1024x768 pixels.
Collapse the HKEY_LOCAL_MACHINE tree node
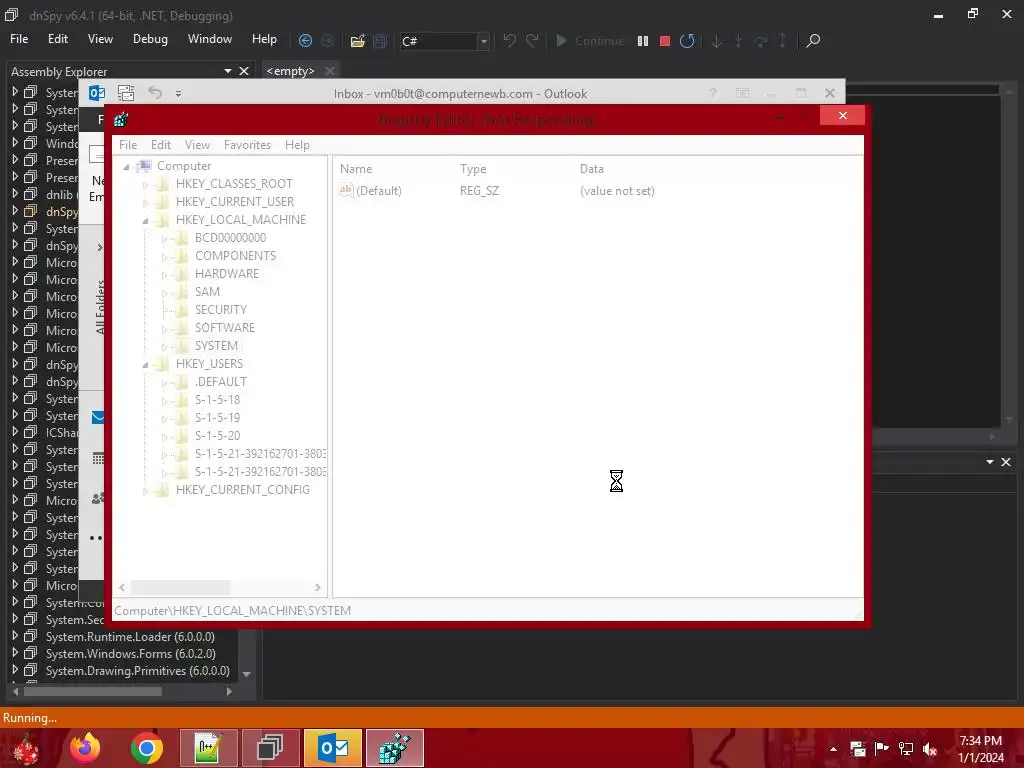146,221
